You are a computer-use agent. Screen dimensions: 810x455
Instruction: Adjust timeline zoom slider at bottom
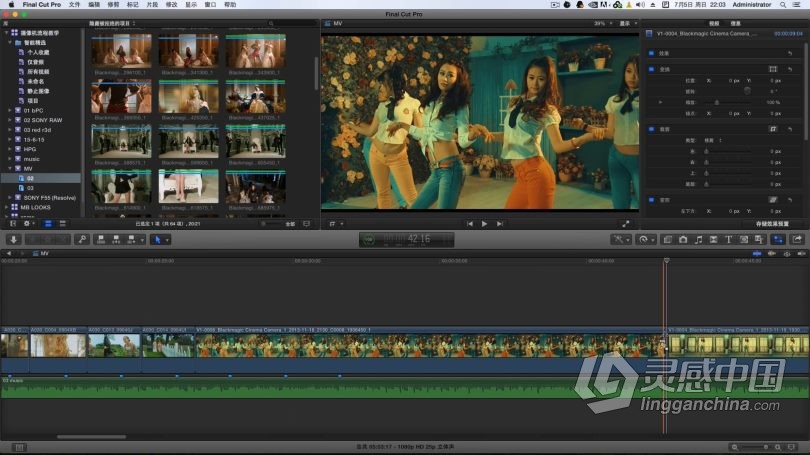(x=756, y=447)
